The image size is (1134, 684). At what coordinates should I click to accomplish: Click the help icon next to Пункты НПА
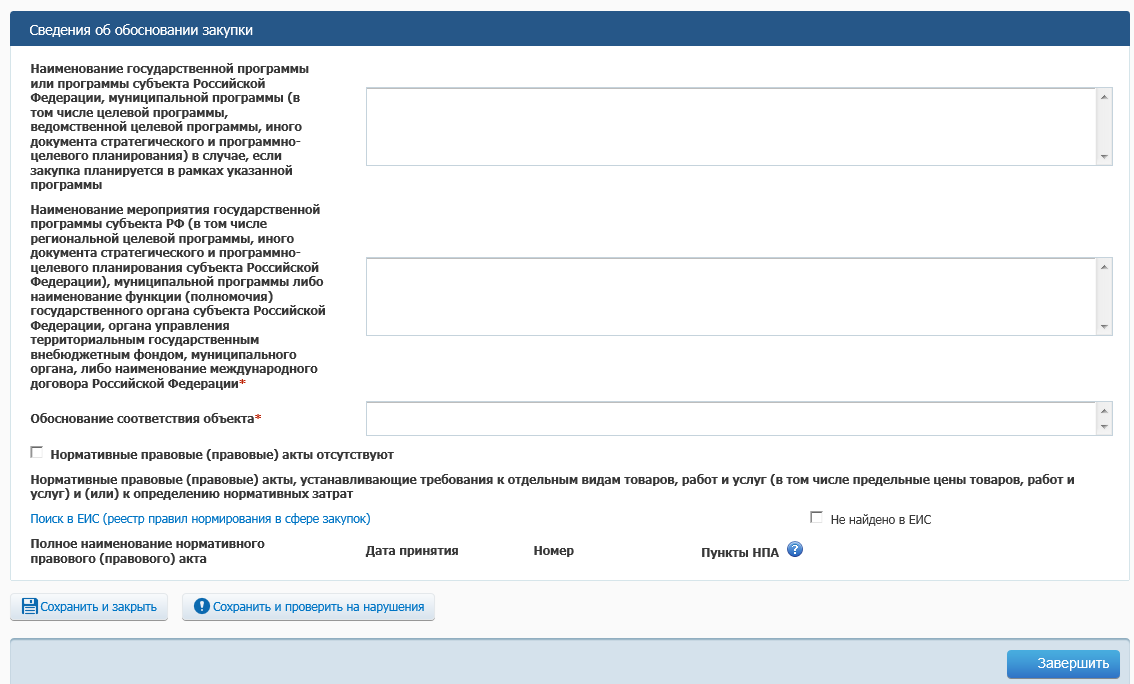(x=795, y=549)
